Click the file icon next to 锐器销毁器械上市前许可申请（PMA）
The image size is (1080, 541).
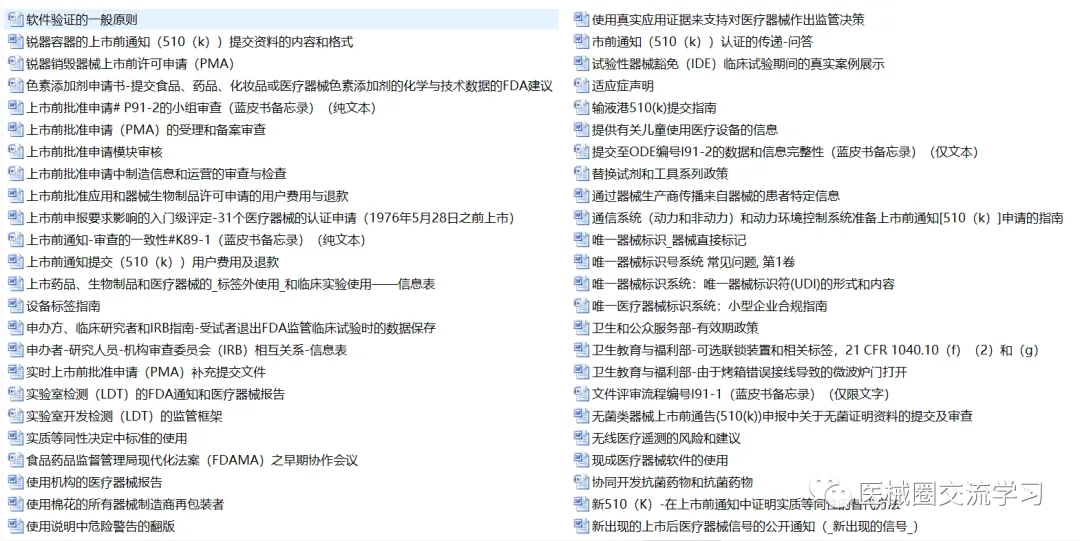coord(15,63)
